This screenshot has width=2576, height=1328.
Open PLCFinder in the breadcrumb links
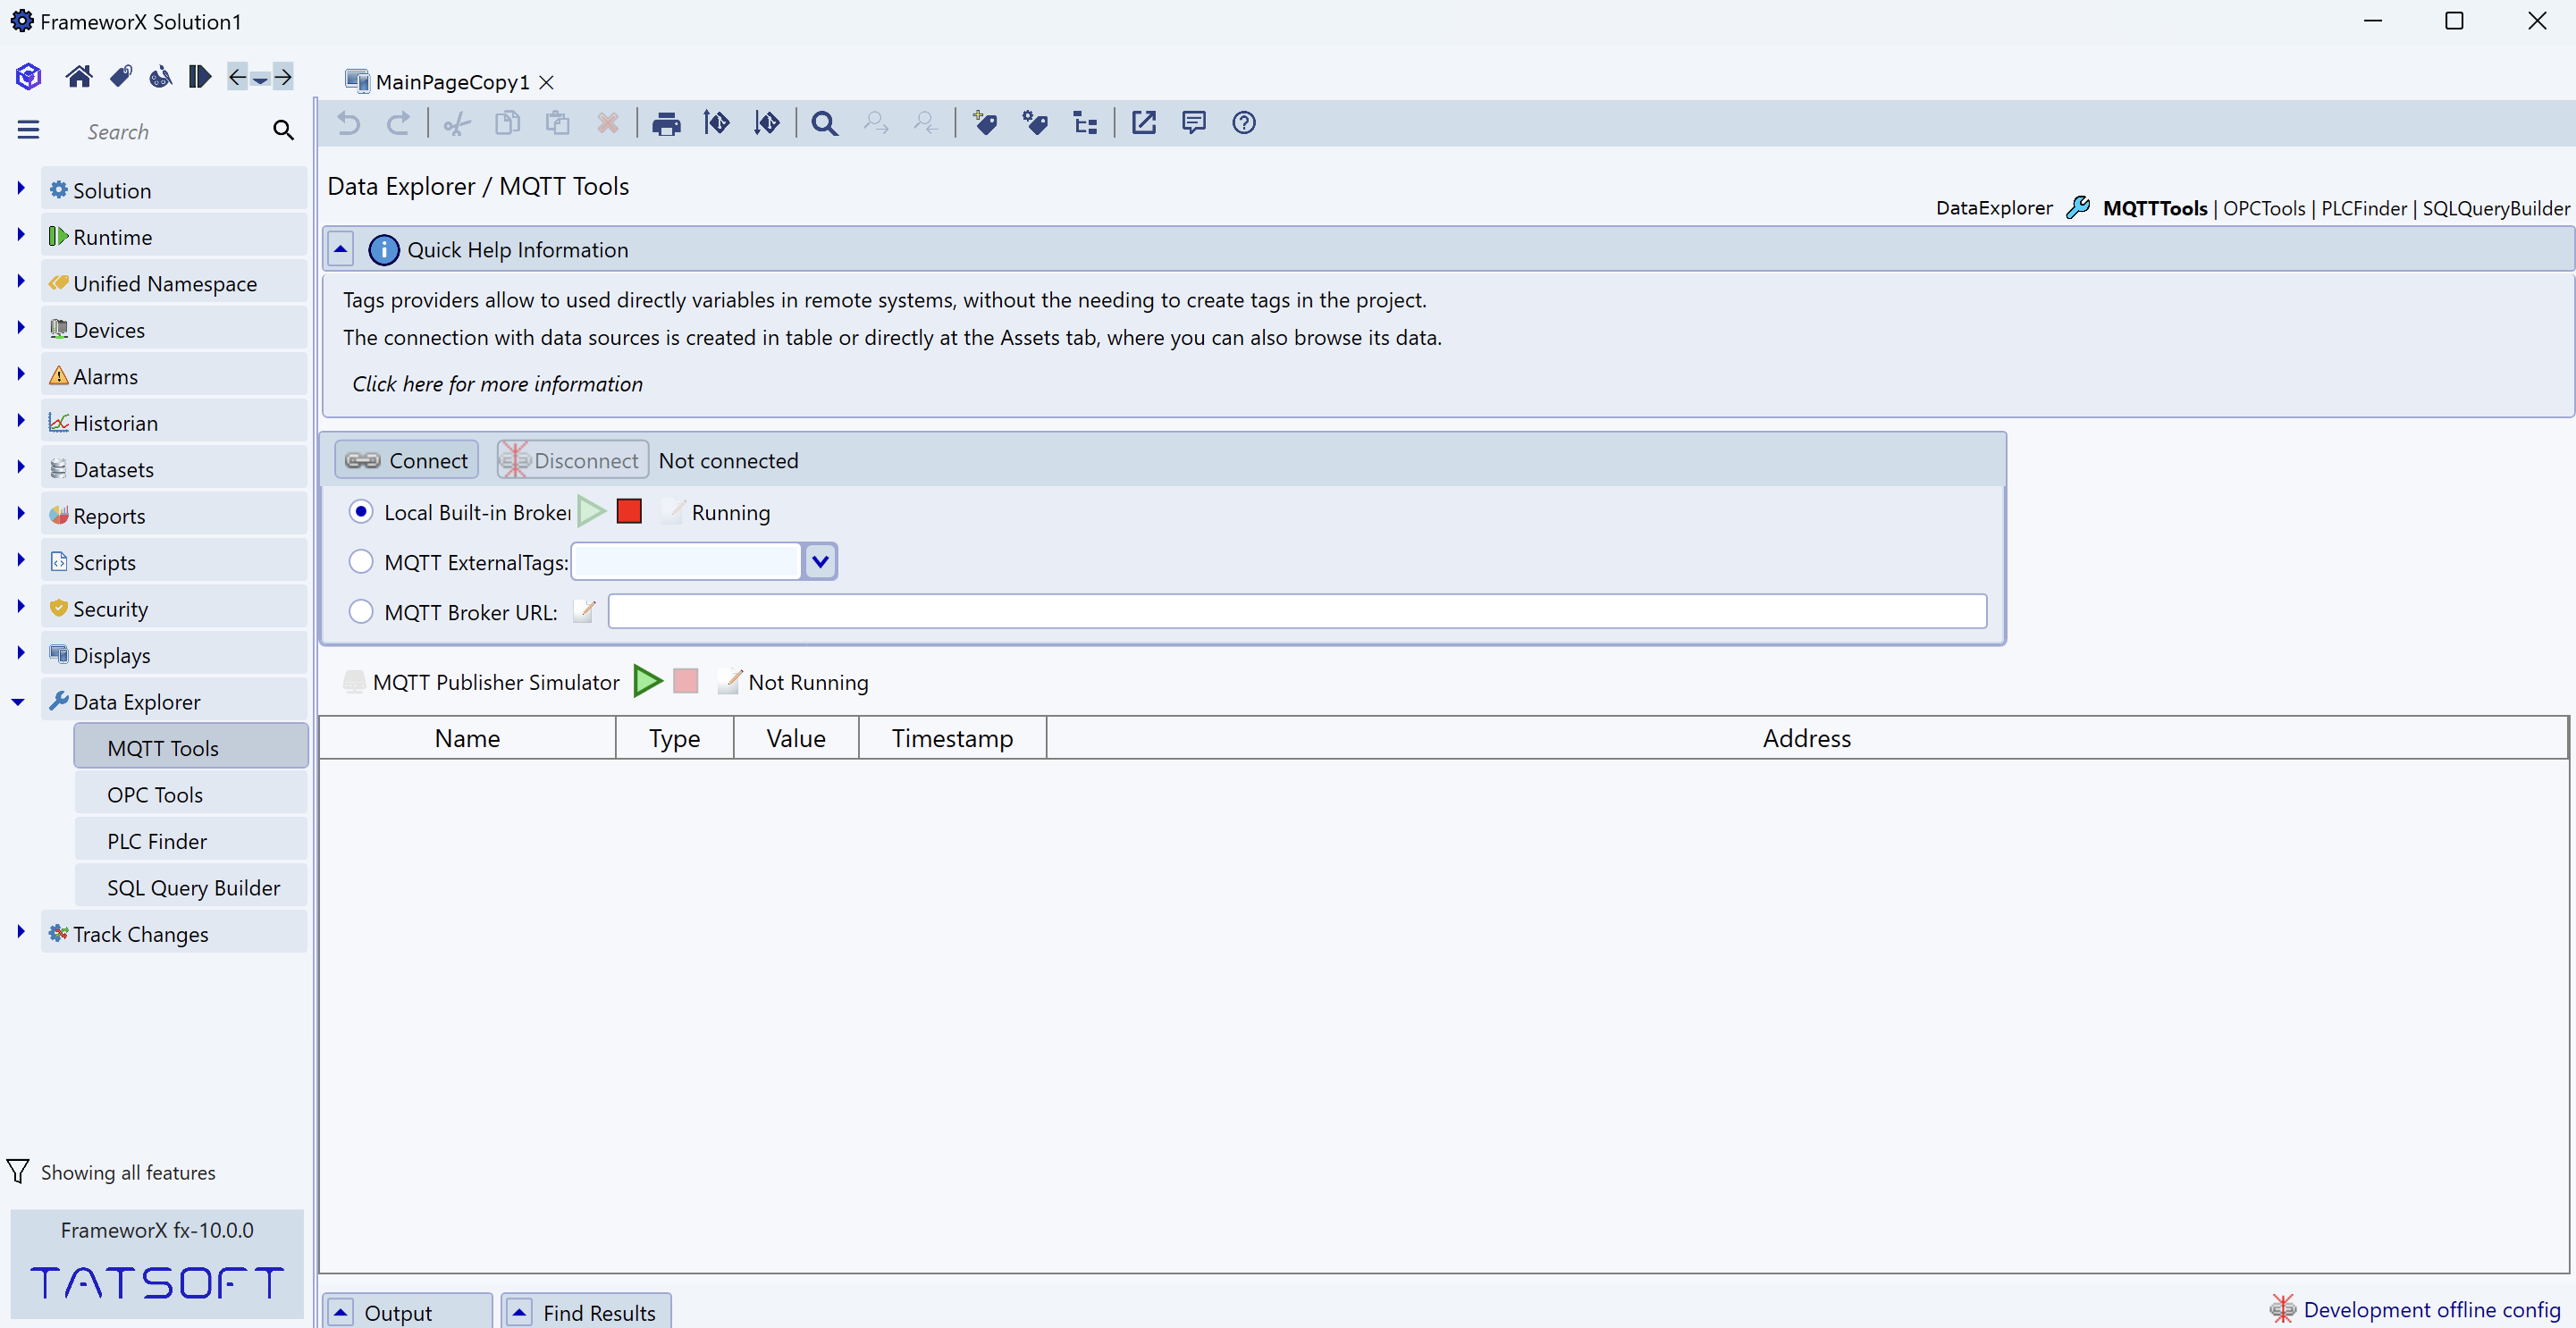(2364, 208)
